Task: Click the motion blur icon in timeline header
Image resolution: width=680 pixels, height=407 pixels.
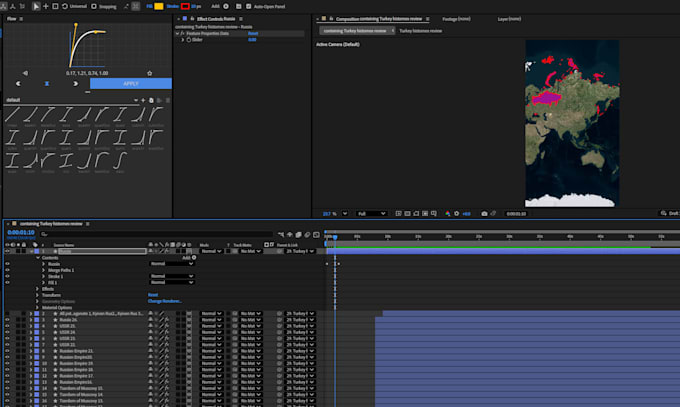Action: click(x=307, y=235)
